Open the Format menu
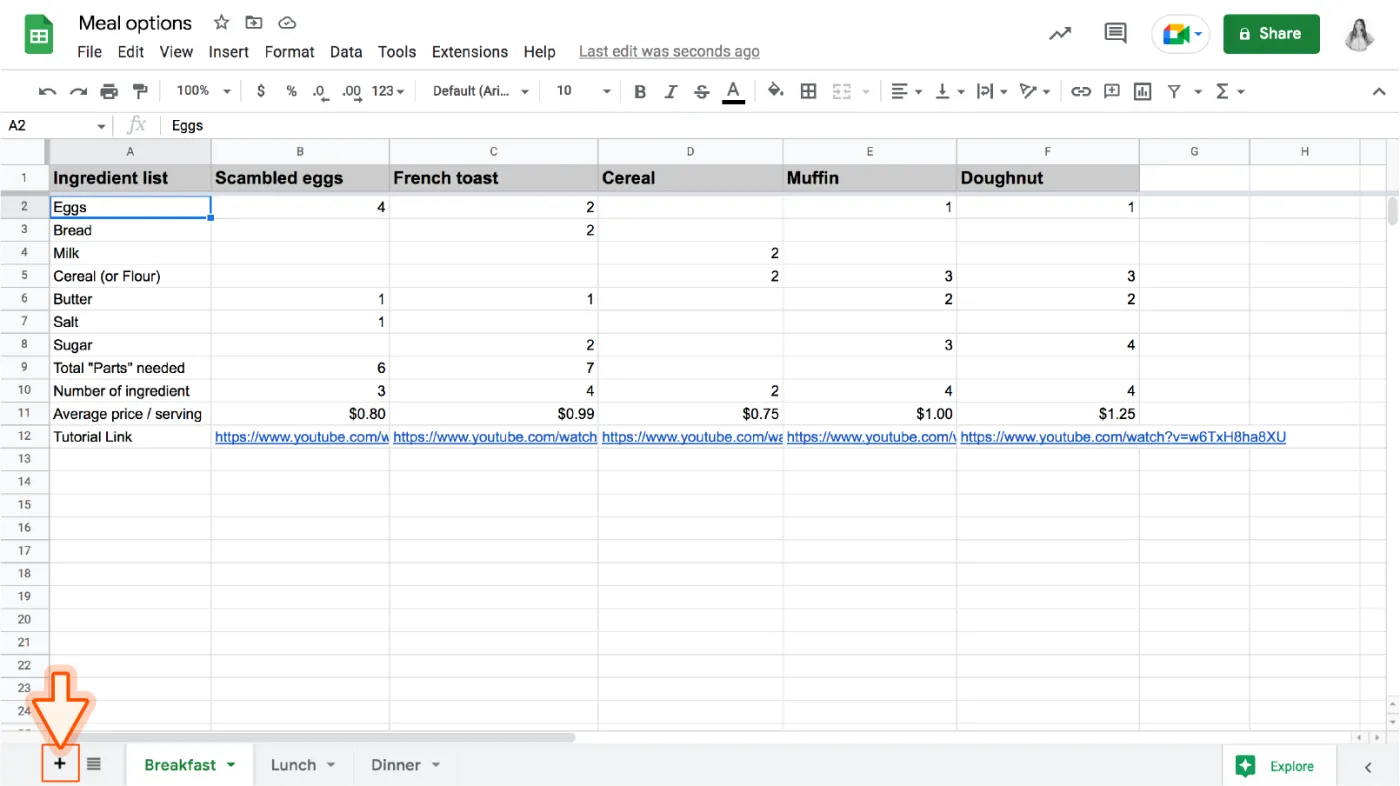 290,52
